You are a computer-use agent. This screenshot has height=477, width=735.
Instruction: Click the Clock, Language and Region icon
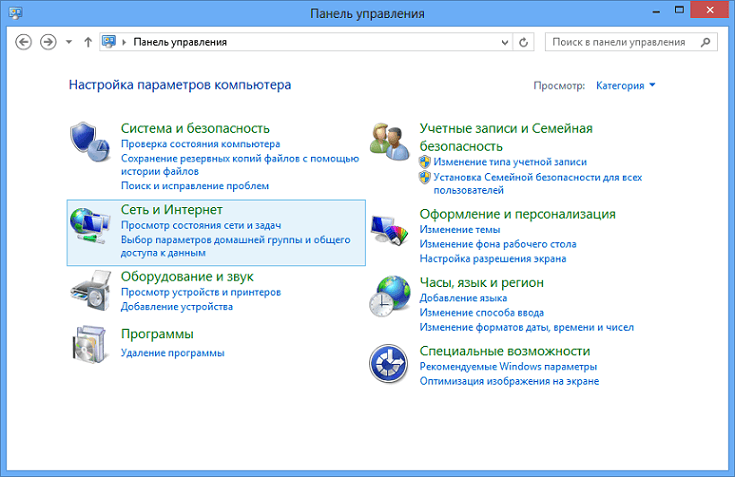point(388,298)
